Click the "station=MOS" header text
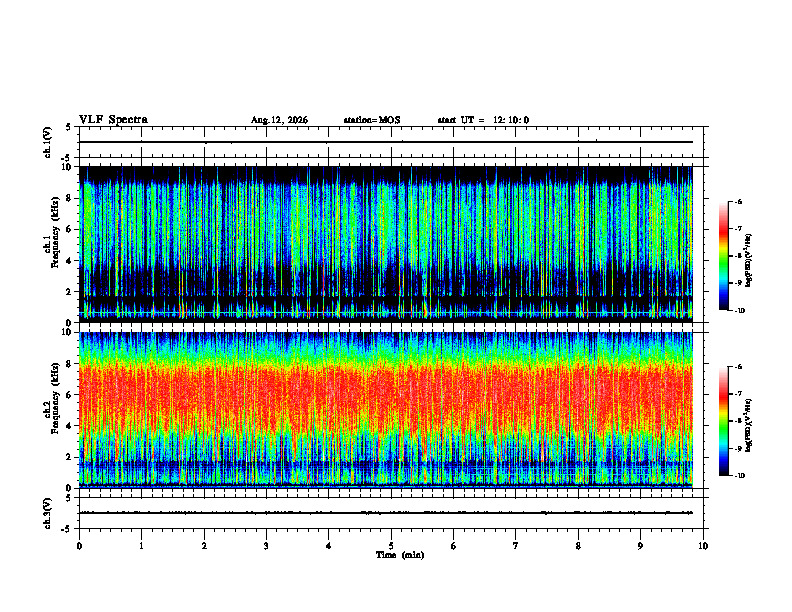The width and height of the screenshot is (792, 612). coord(372,120)
